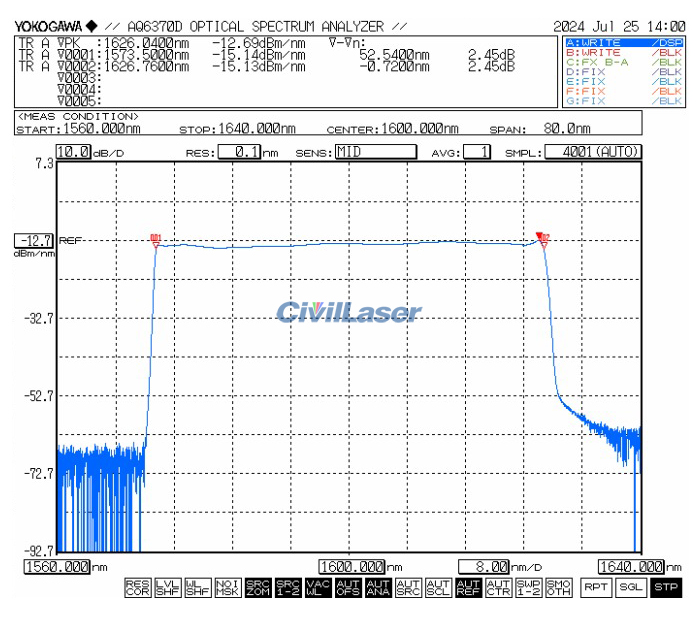This screenshot has height=623, width=699.
Task: Edit the AVG count field
Action: tap(477, 152)
